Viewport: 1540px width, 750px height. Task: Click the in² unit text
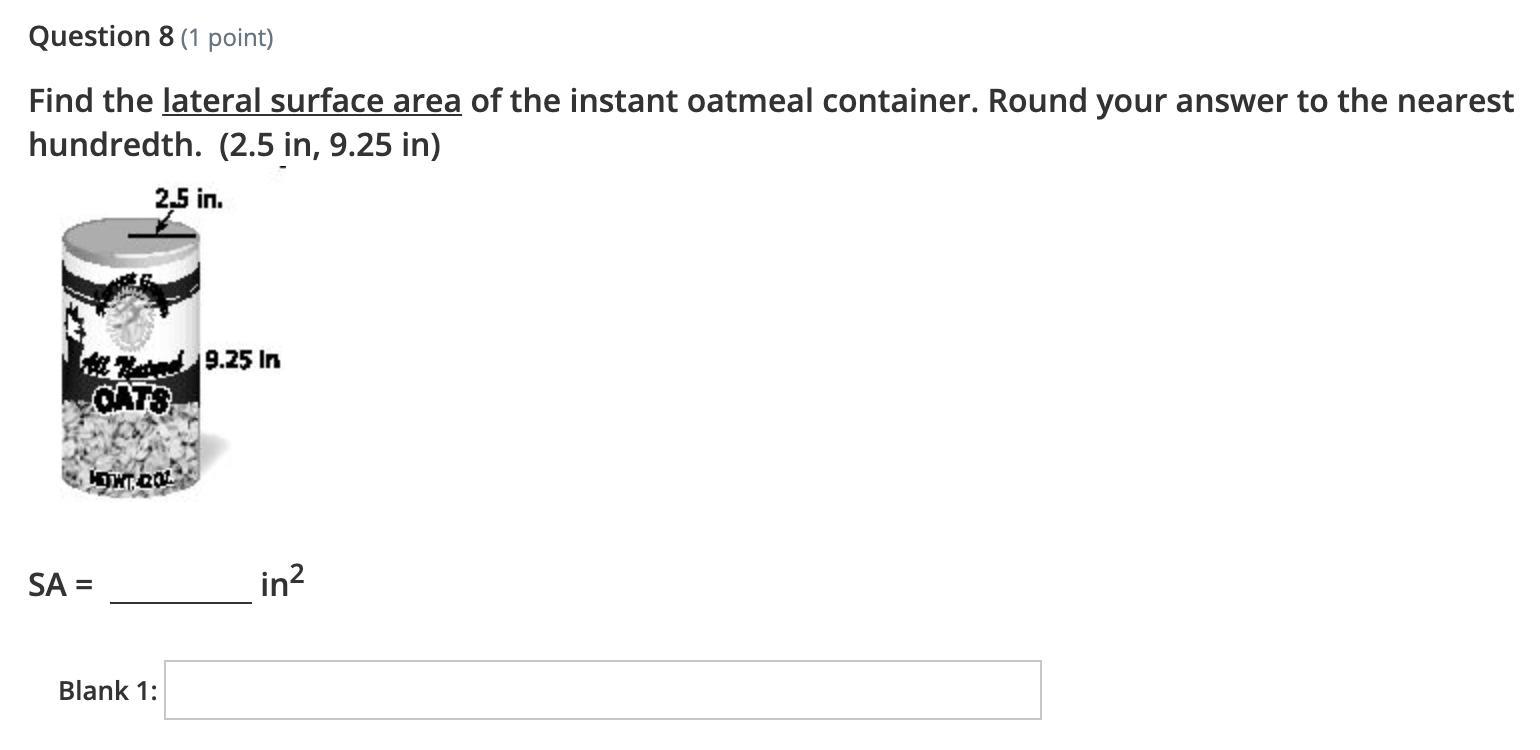click(281, 582)
